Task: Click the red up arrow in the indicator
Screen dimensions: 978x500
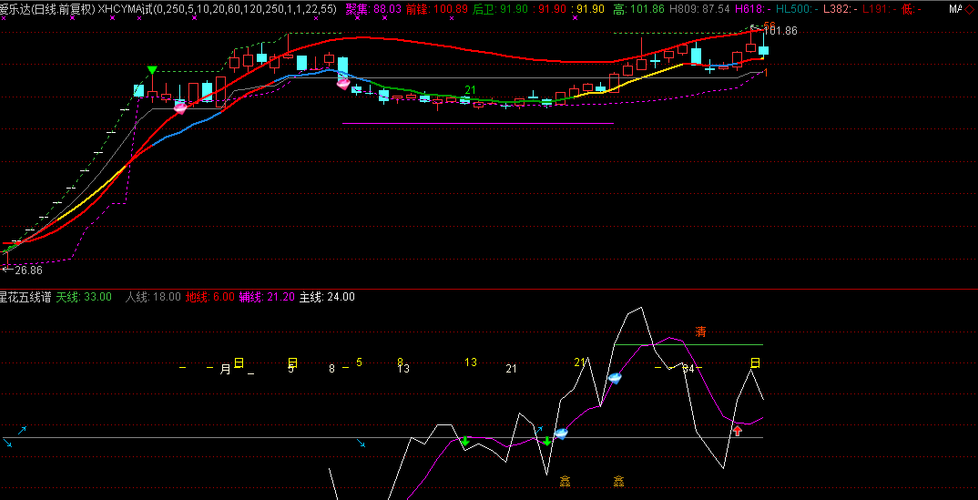Action: click(x=737, y=430)
